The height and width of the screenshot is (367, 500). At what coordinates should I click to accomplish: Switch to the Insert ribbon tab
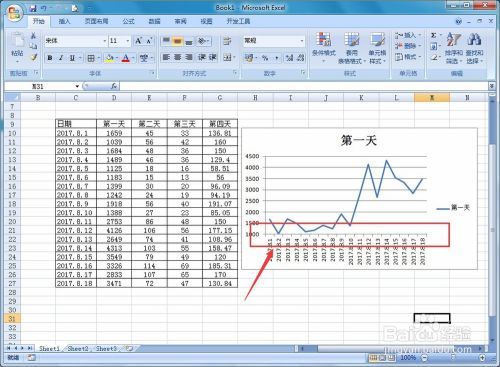tap(64, 21)
